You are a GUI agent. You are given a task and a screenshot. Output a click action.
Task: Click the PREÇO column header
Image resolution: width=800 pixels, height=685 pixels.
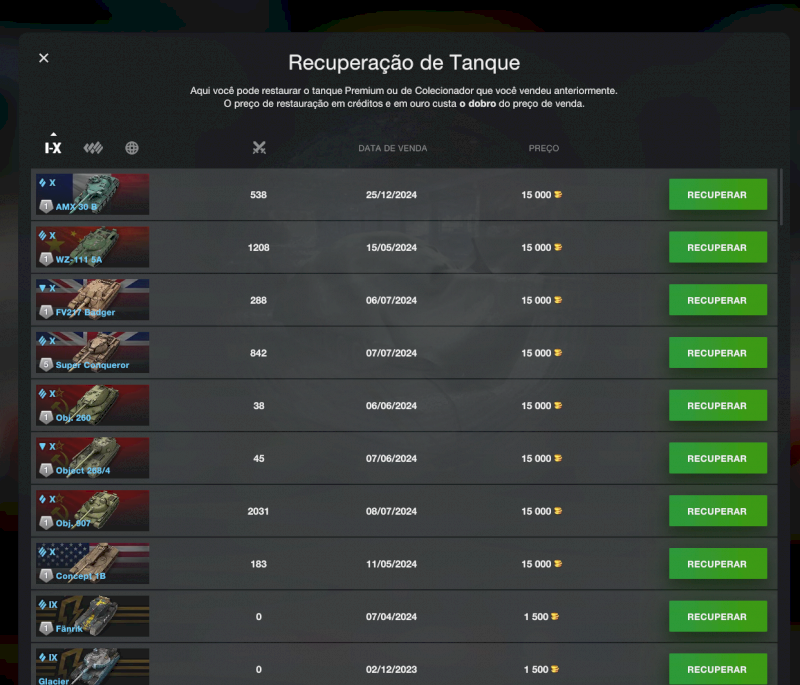click(x=544, y=148)
